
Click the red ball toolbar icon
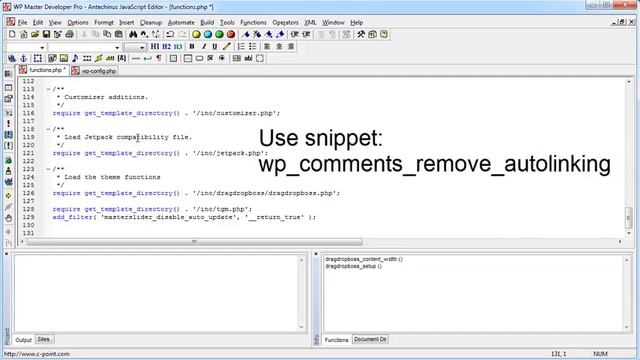(231, 34)
